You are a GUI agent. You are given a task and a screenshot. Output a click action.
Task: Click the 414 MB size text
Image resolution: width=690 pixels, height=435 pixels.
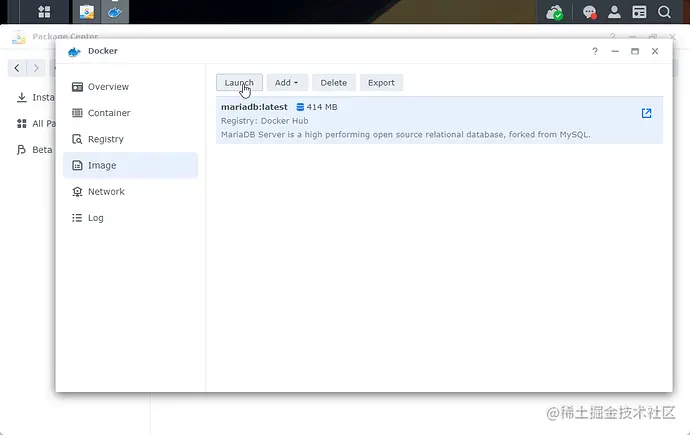pos(322,107)
